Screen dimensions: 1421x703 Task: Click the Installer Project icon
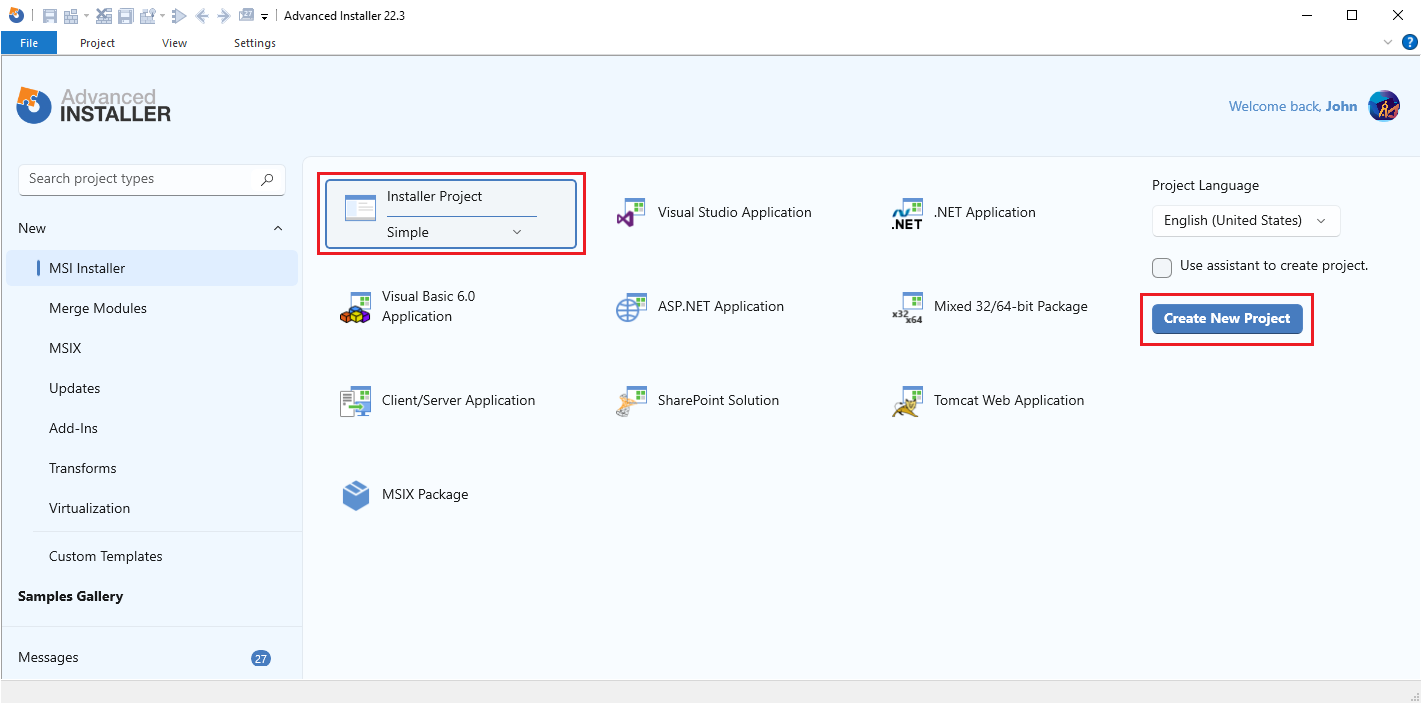(360, 208)
